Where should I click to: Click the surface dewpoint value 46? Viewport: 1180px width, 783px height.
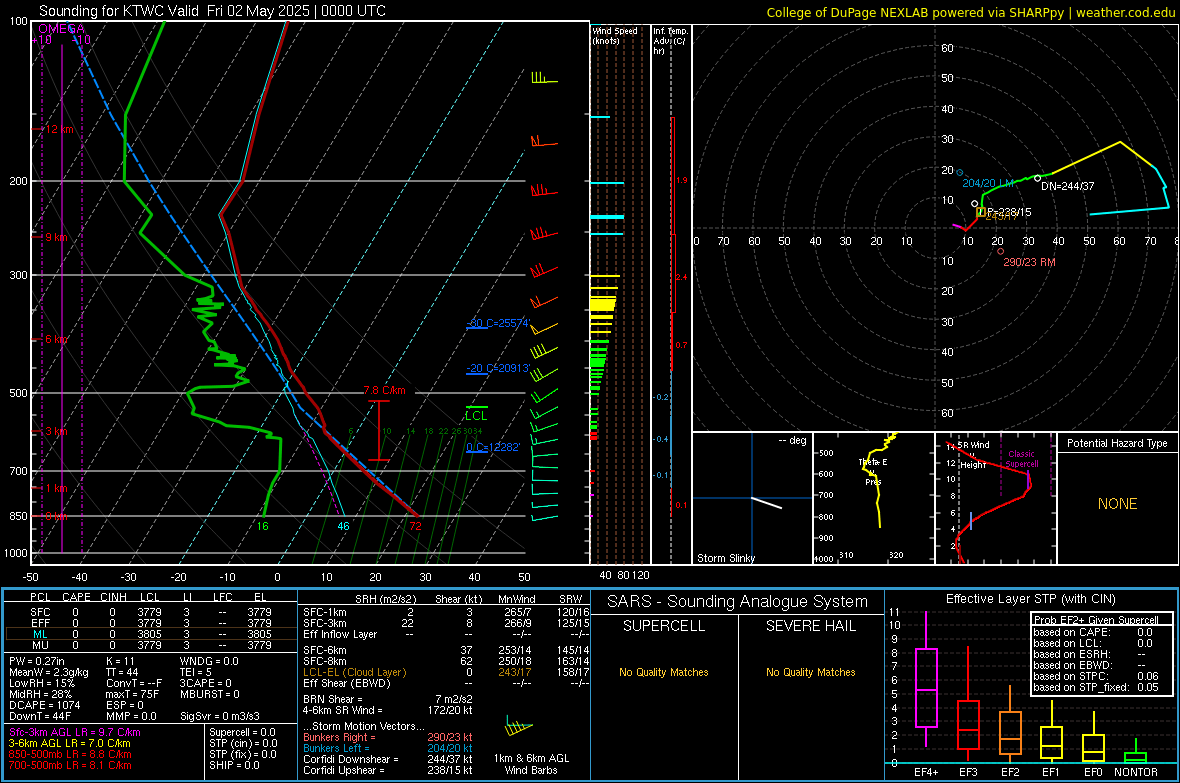pos(343,526)
